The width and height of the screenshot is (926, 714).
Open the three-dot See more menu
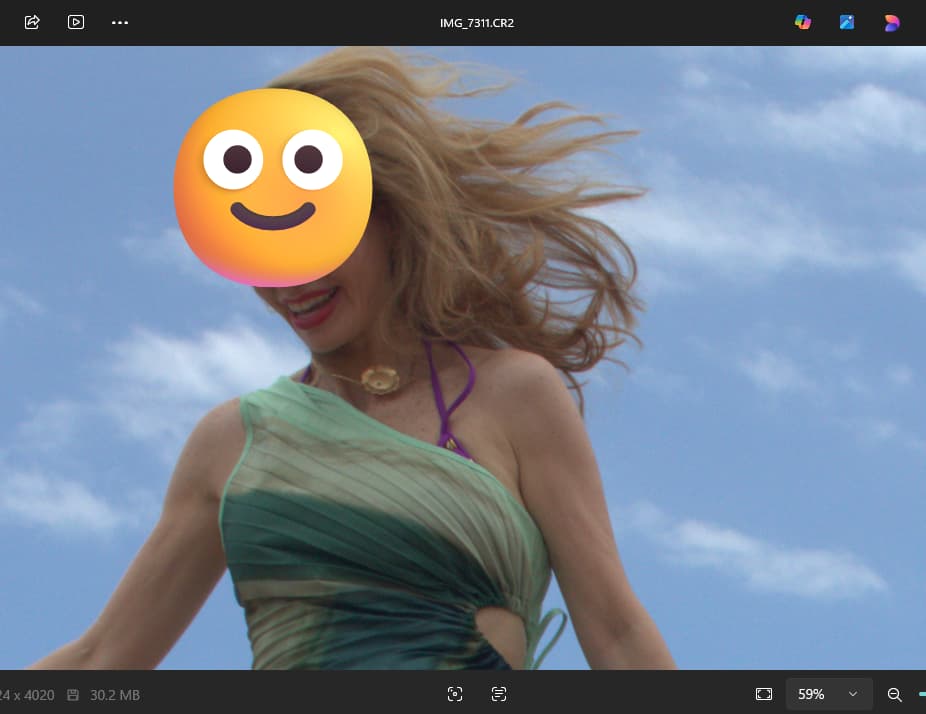(120, 22)
